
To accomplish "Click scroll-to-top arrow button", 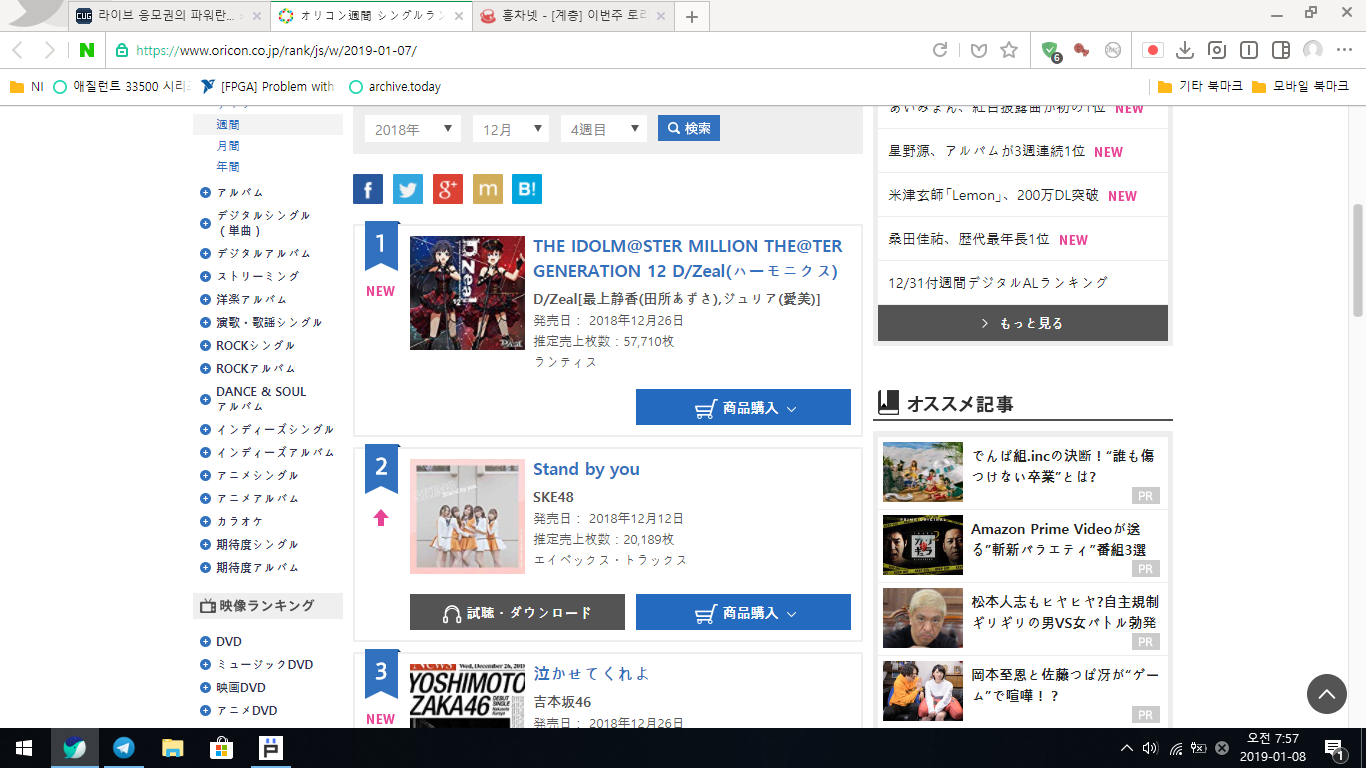I will pos(1326,693).
